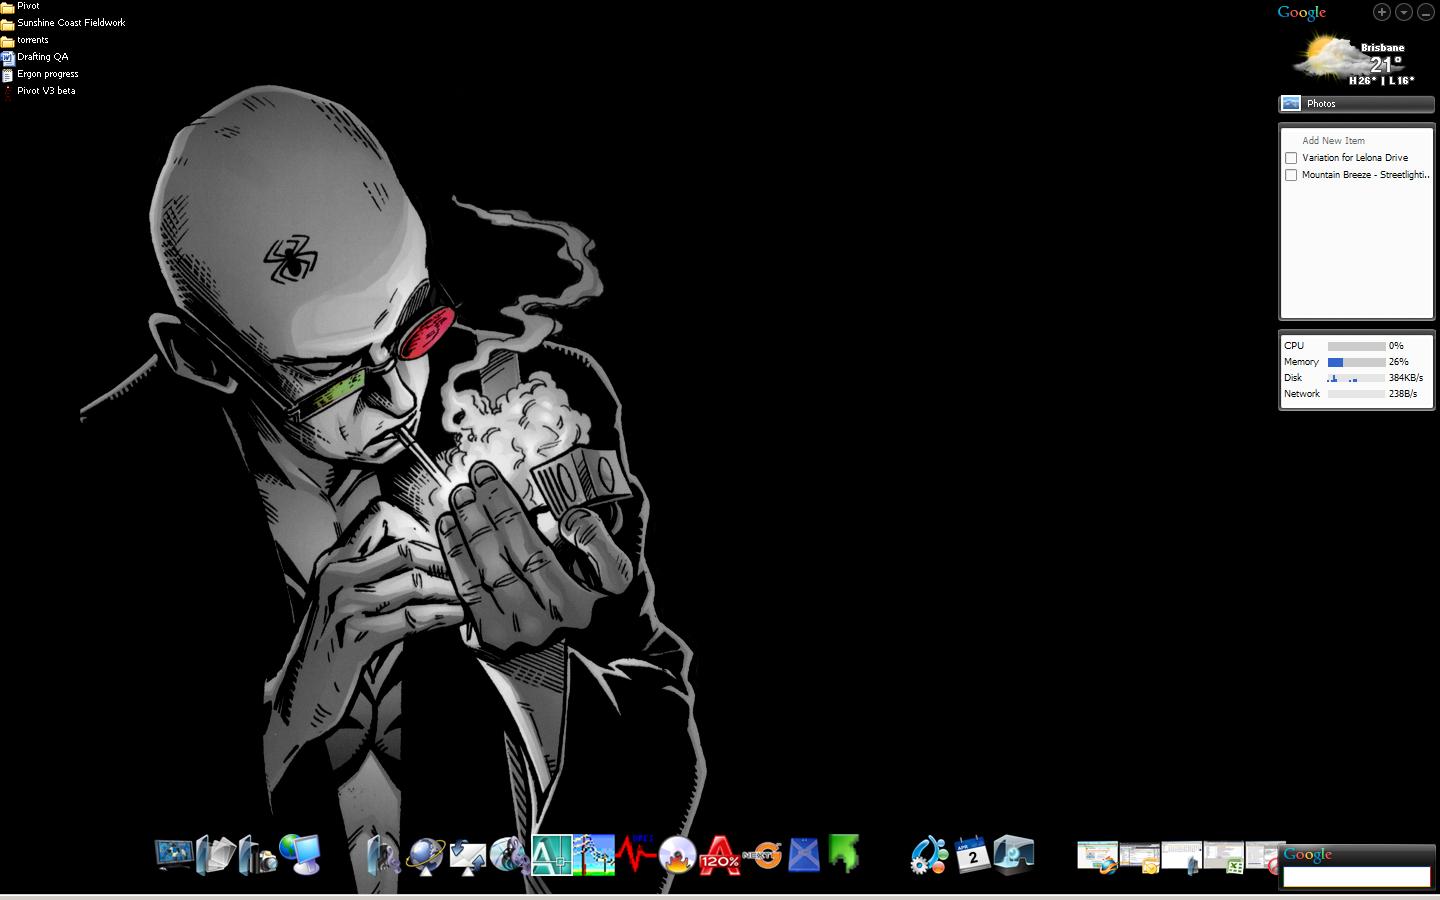
Task: Open the red heartbeat monitor dock icon
Action: 635,854
